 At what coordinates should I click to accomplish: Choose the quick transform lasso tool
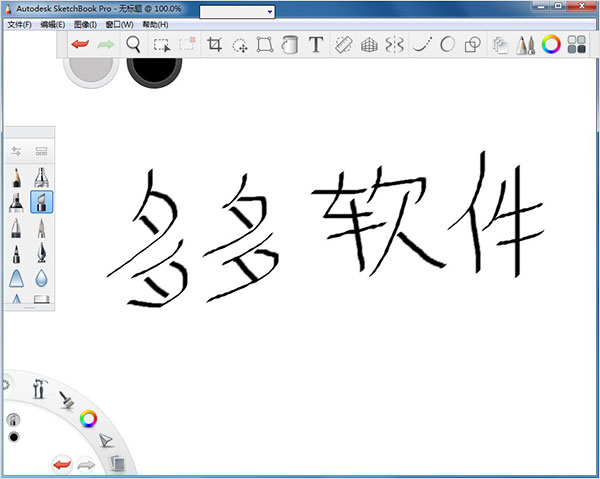pos(240,46)
